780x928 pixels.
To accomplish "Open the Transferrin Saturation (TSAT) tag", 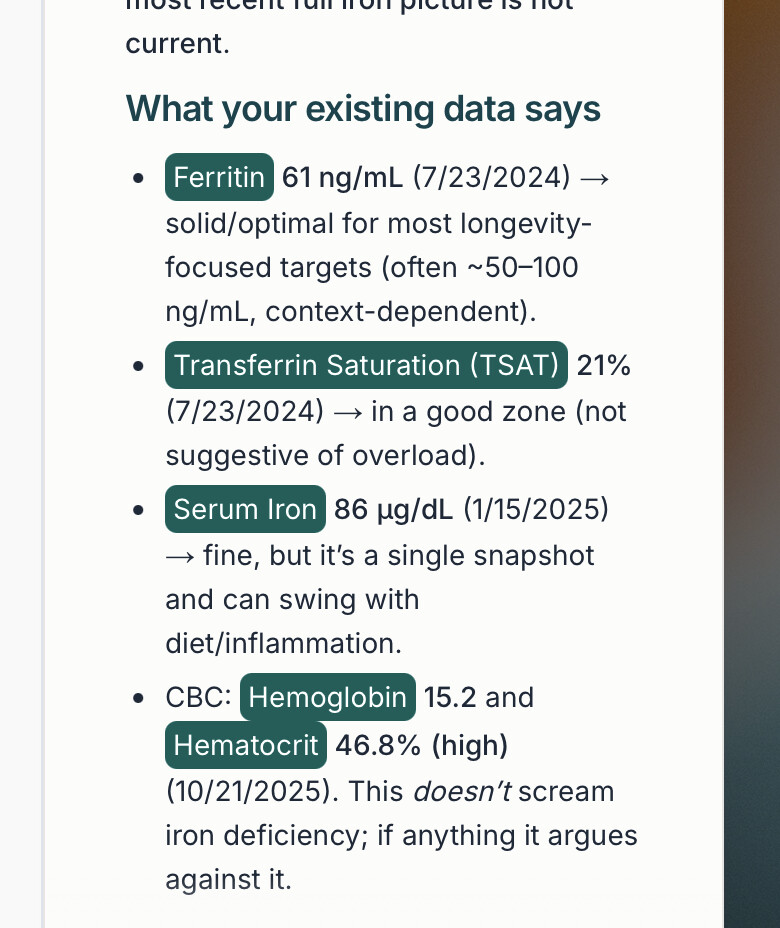I will (x=366, y=365).
